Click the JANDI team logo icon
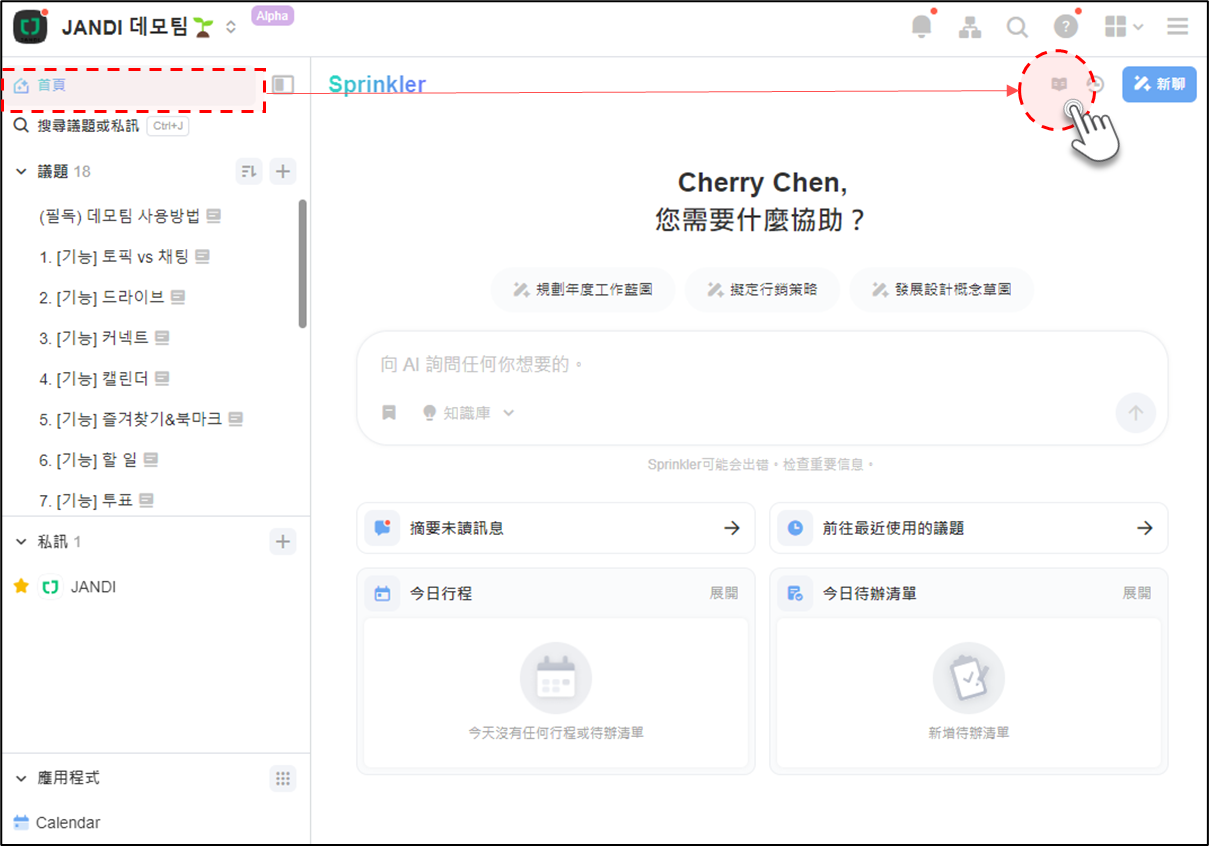 pyautogui.click(x=30, y=27)
